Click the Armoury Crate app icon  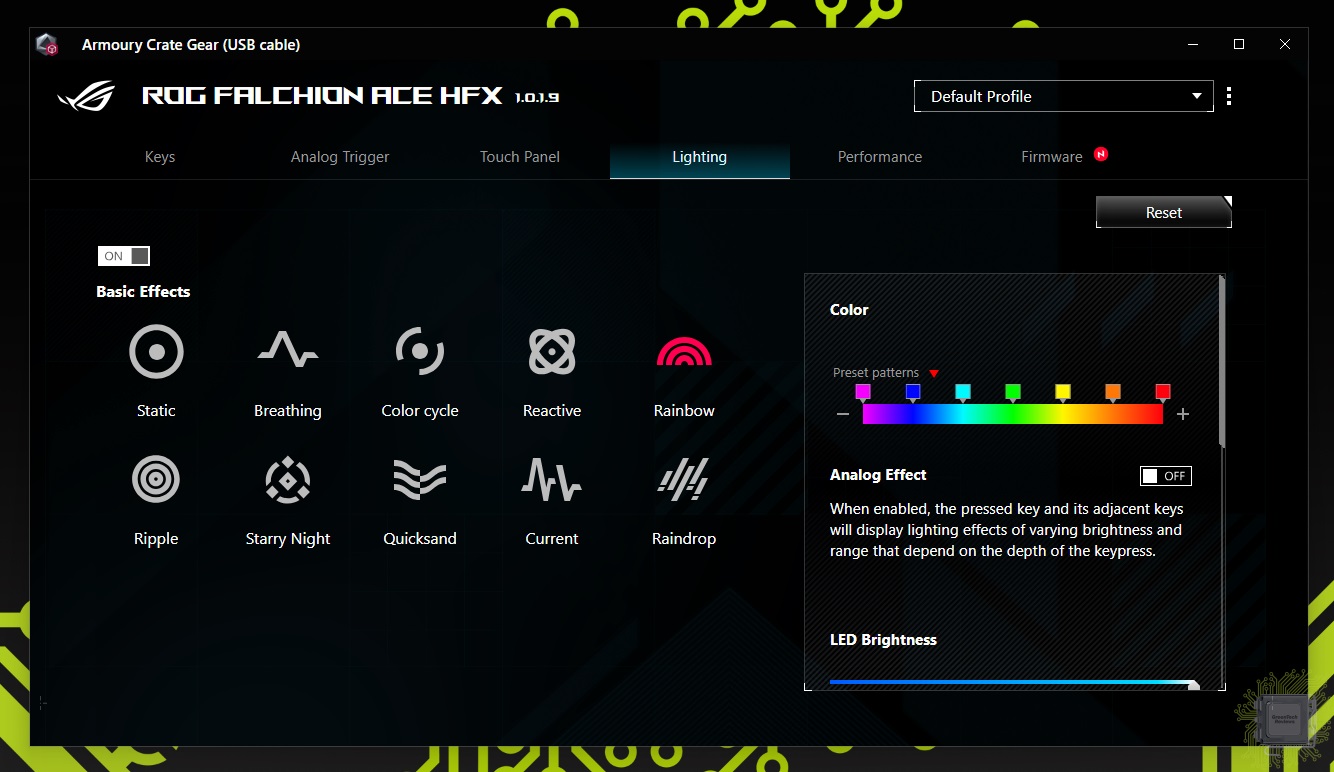[x=47, y=45]
